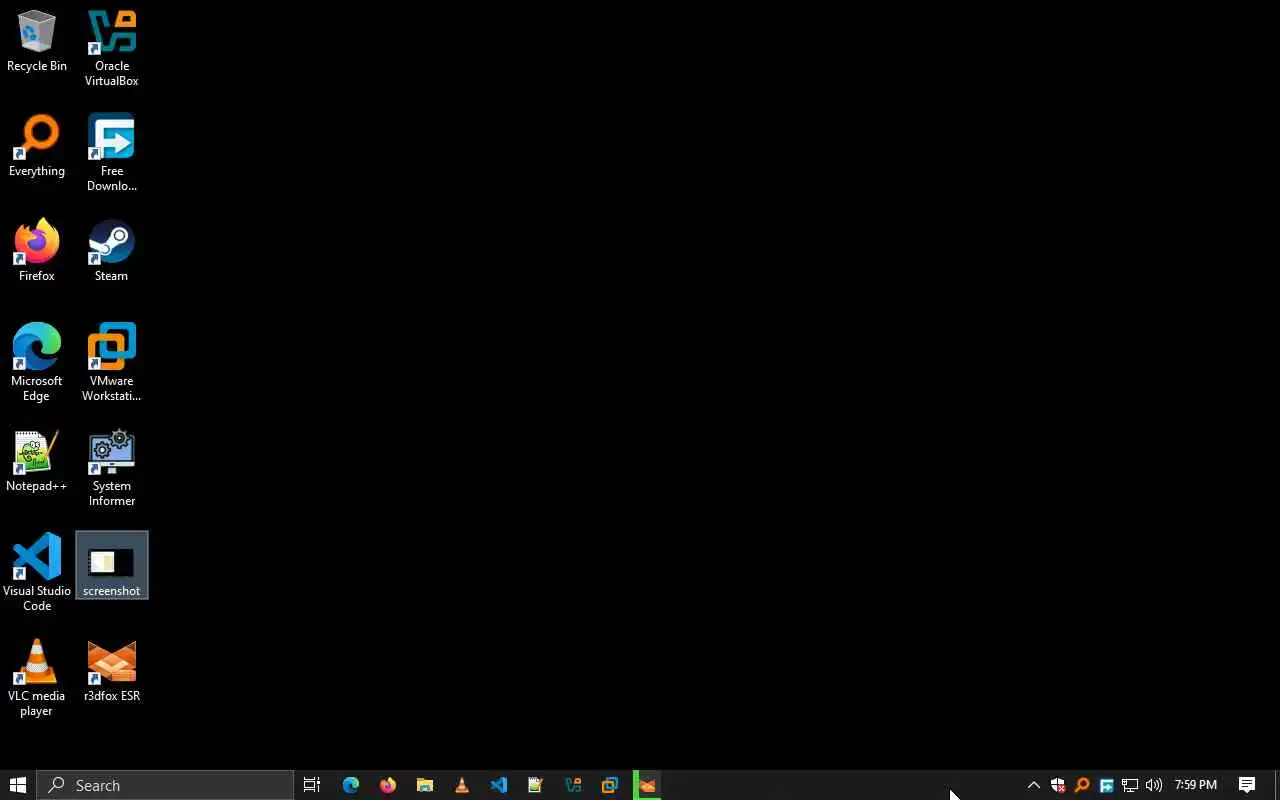
Task: Open the volume control tray icon
Action: point(1154,785)
